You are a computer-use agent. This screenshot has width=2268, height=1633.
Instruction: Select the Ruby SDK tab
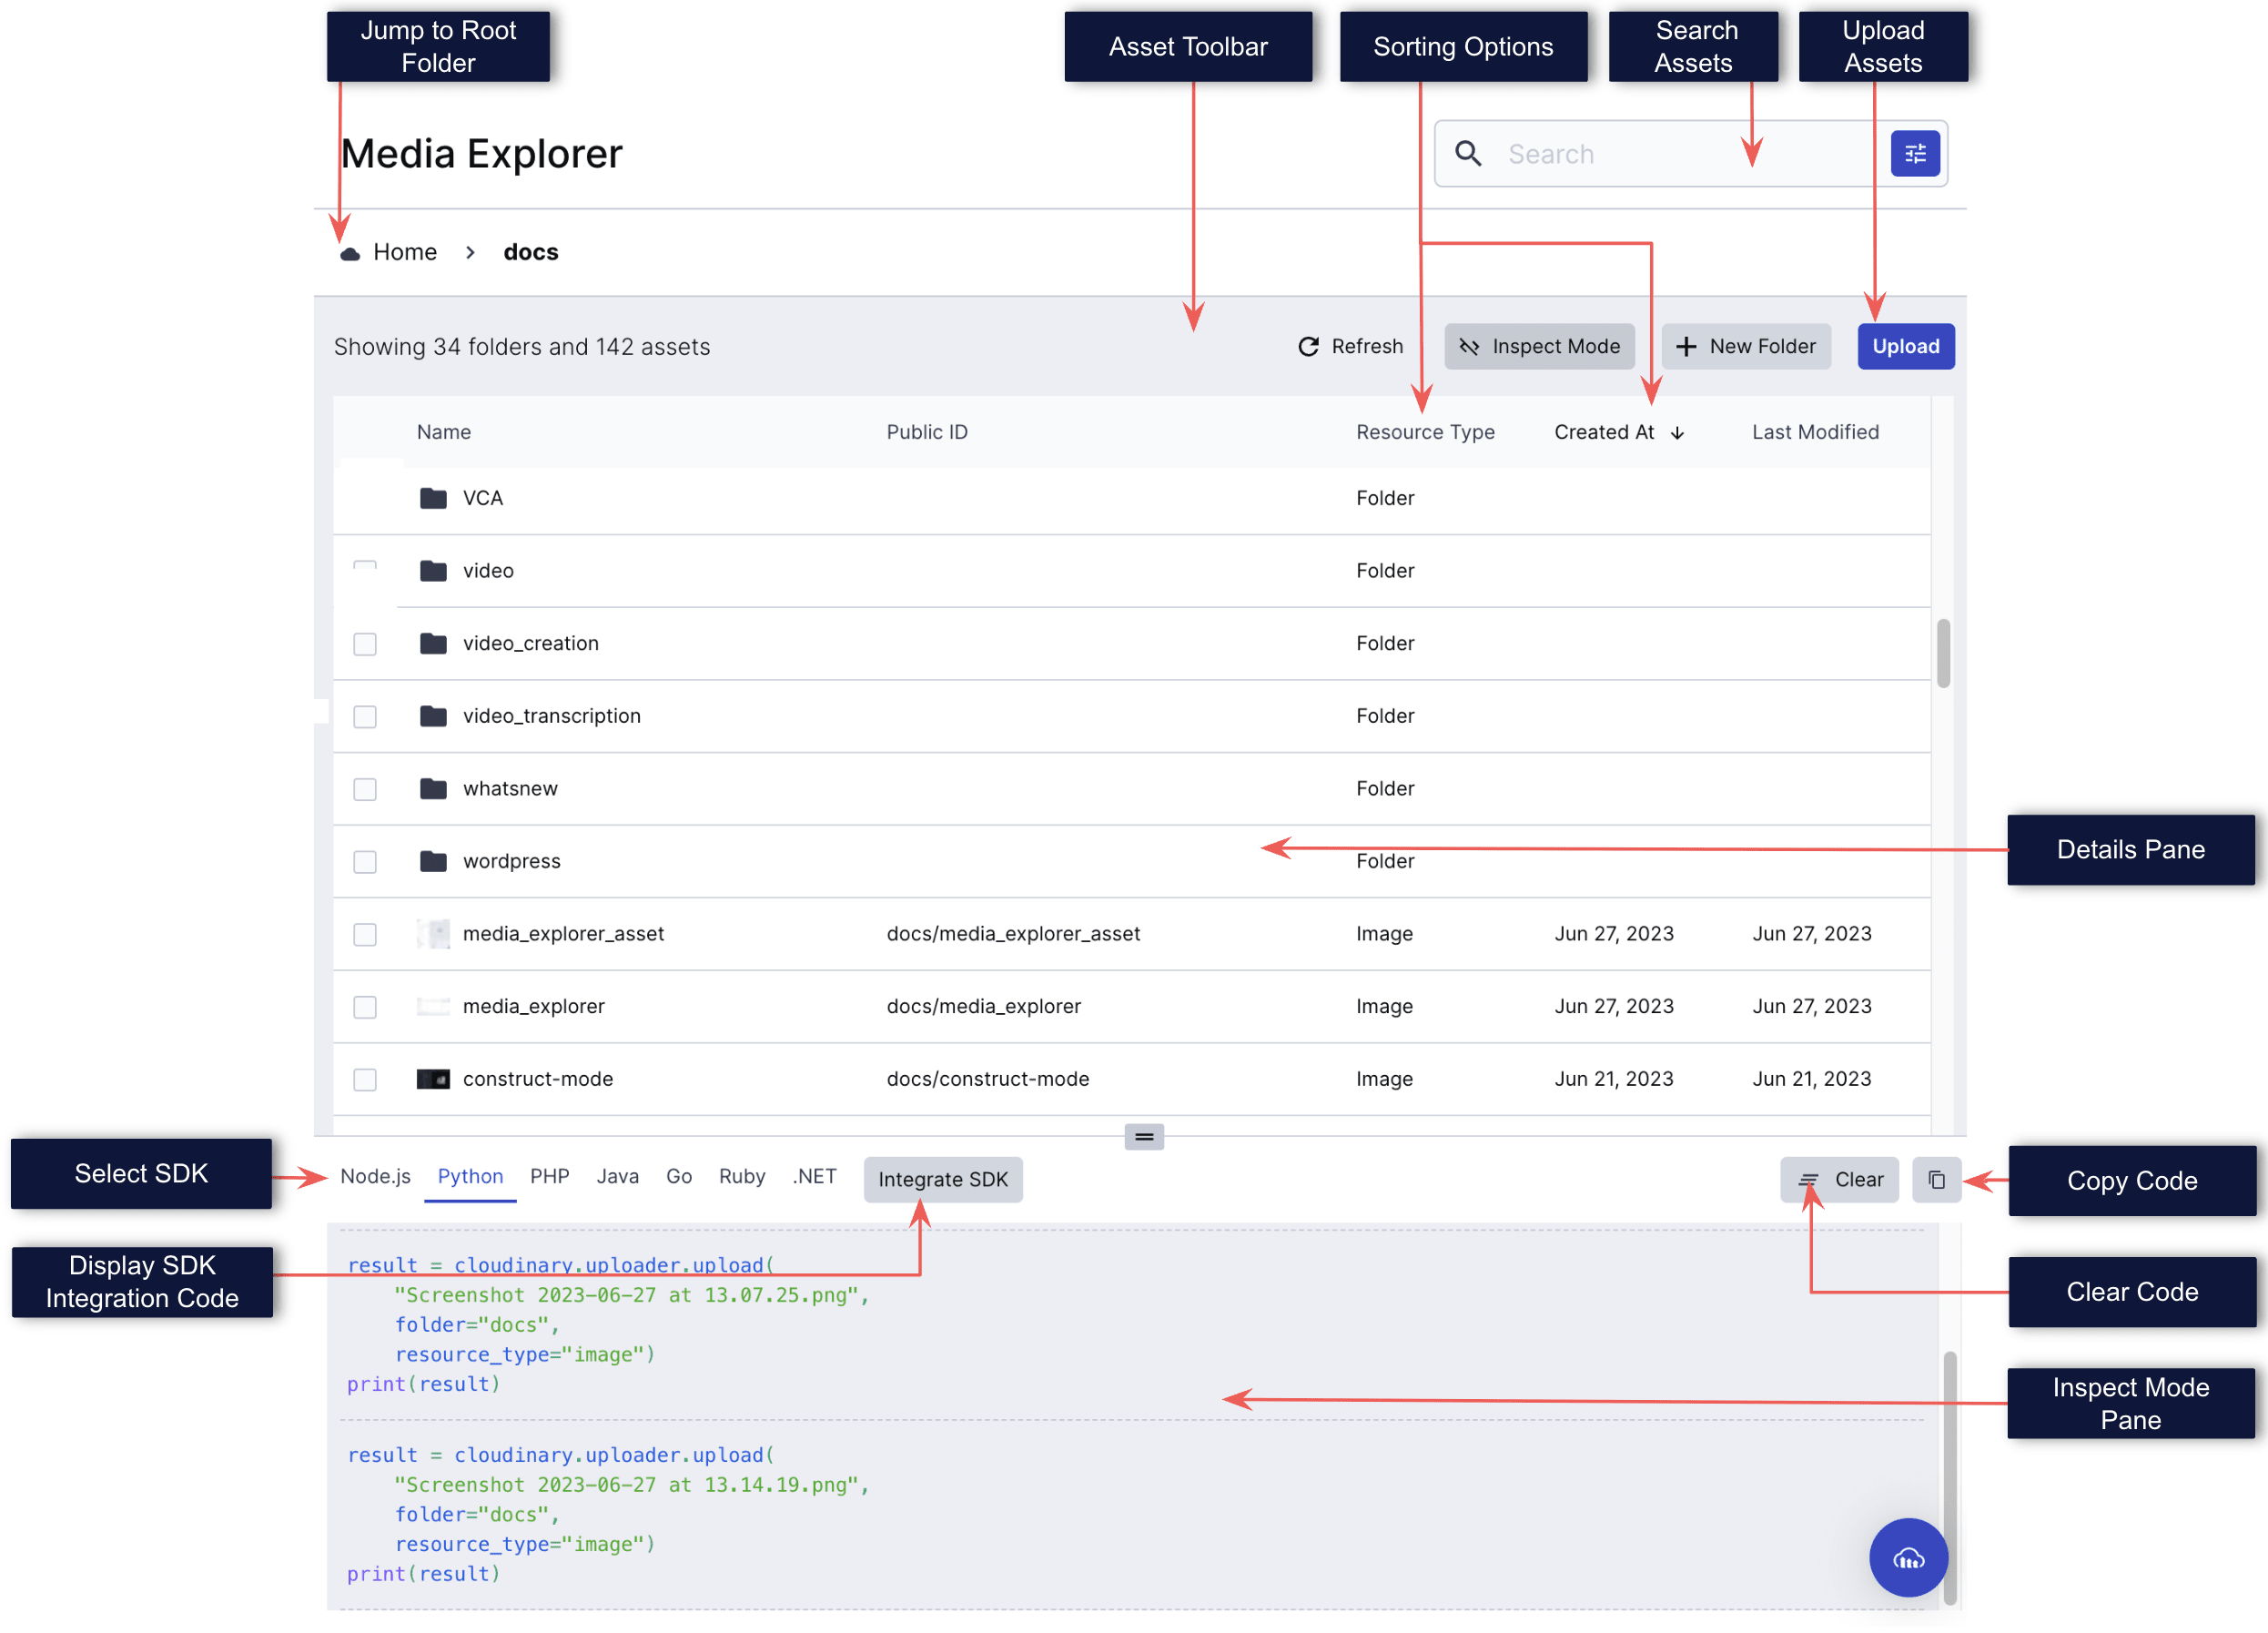point(741,1177)
